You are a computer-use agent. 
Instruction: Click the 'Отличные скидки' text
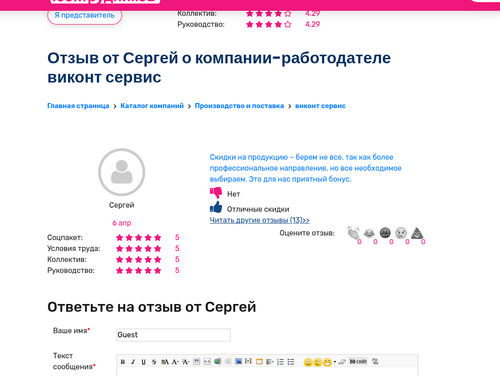[258, 209]
